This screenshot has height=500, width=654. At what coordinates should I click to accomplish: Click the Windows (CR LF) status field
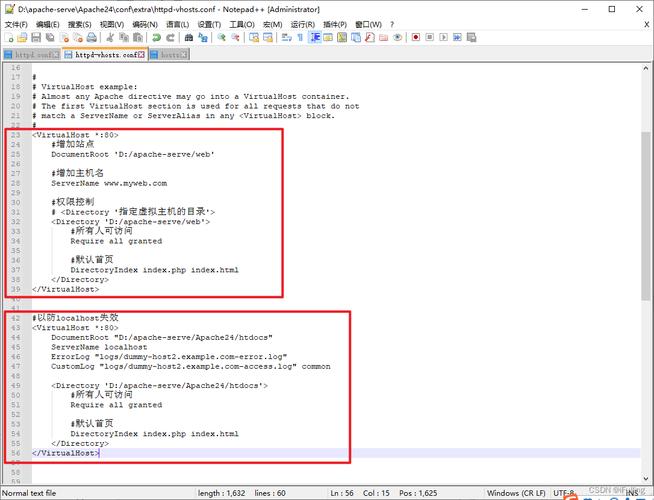pyautogui.click(x=516, y=493)
